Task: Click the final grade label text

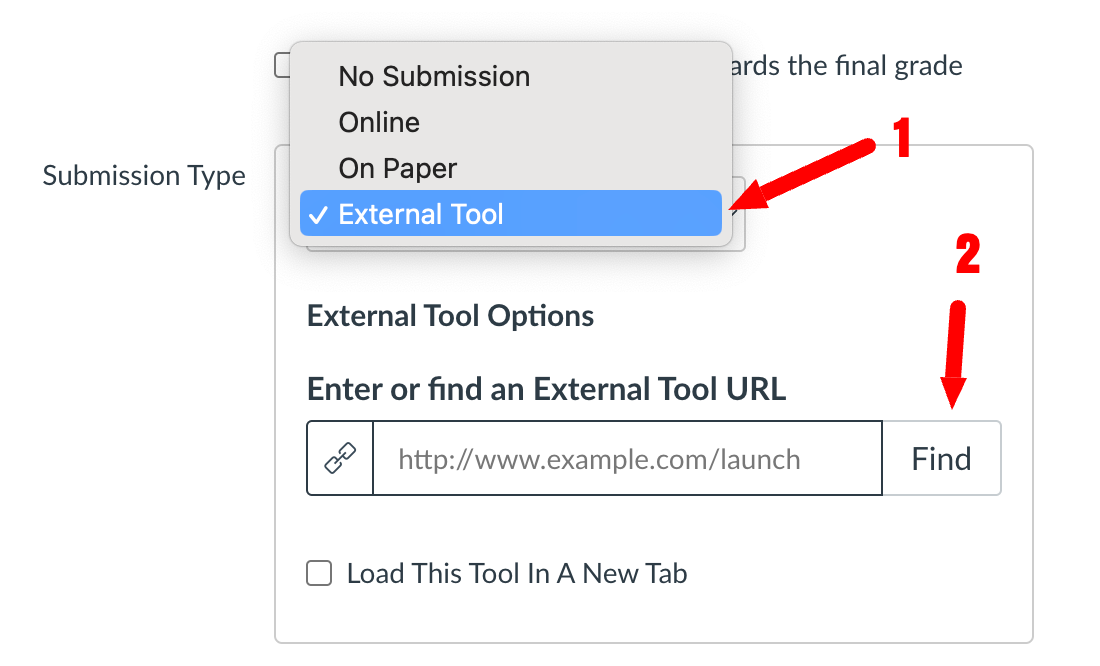Action: [x=846, y=66]
